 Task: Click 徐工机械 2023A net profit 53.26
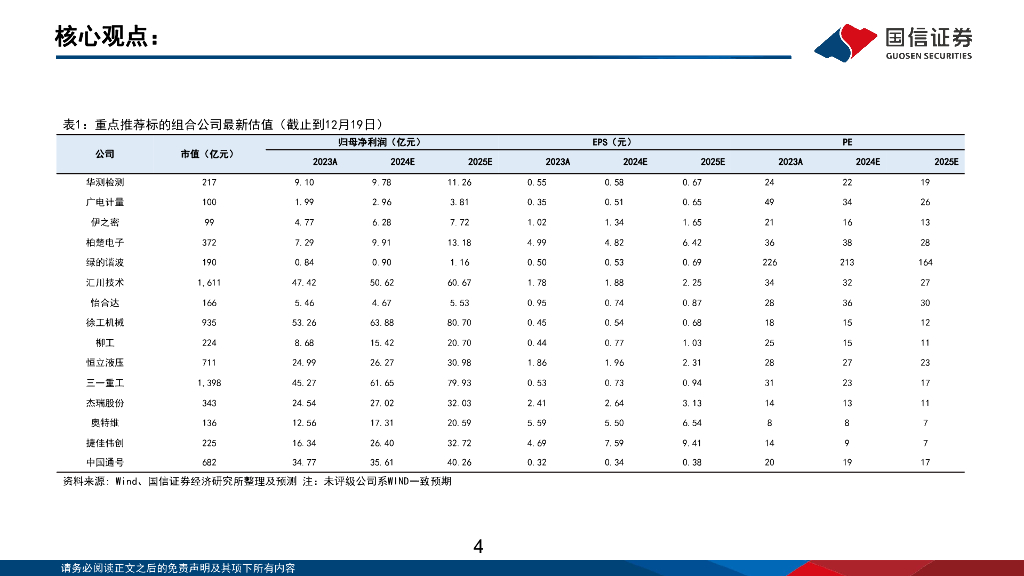pyautogui.click(x=304, y=323)
